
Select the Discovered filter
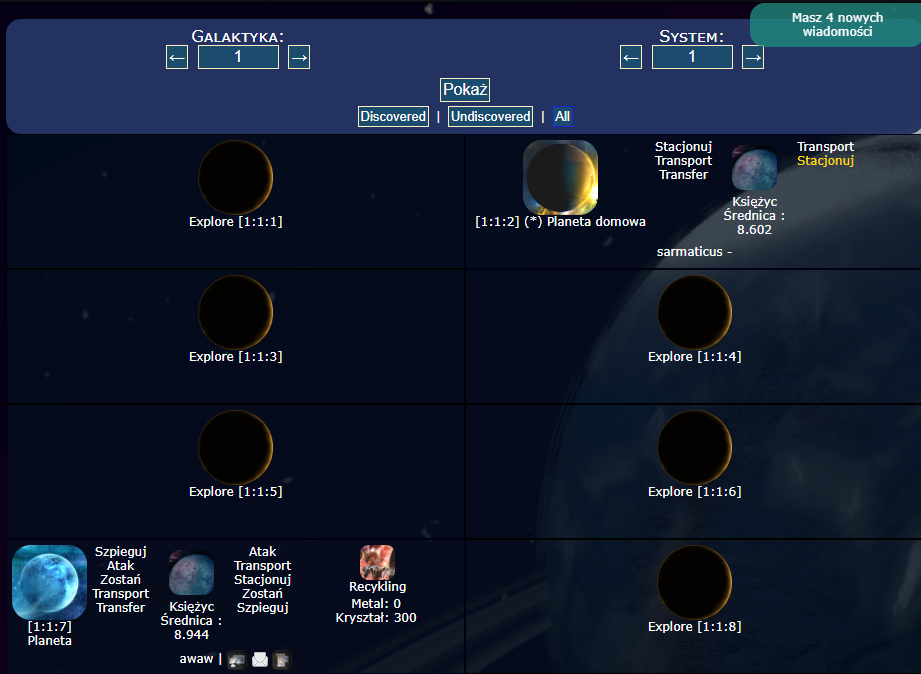pos(393,117)
